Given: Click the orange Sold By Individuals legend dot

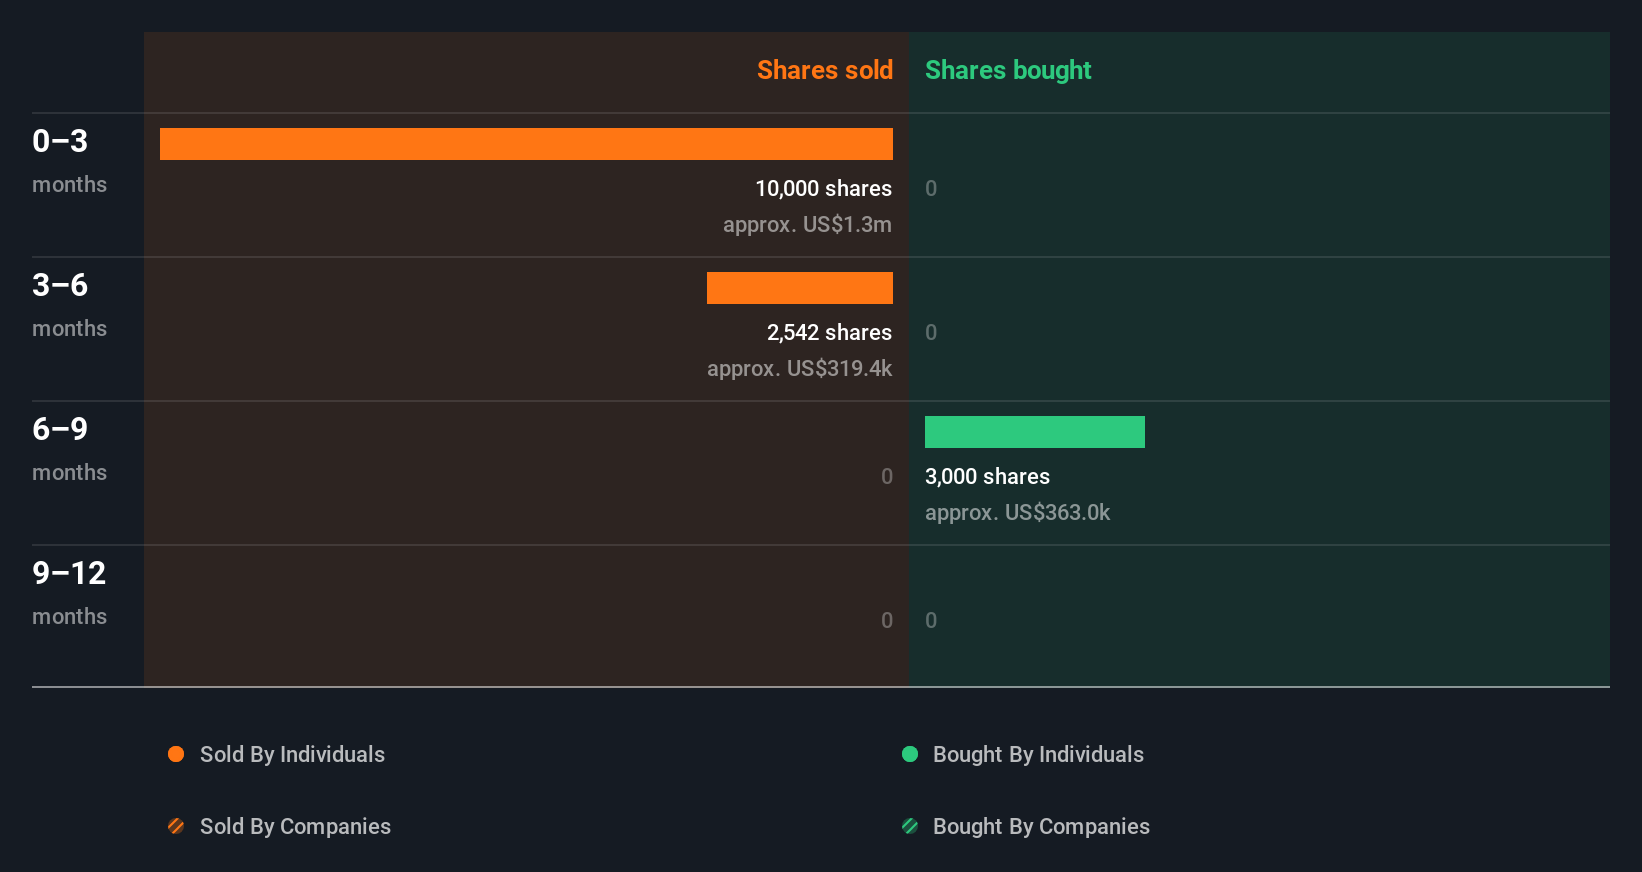Looking at the screenshot, I should tap(176, 754).
